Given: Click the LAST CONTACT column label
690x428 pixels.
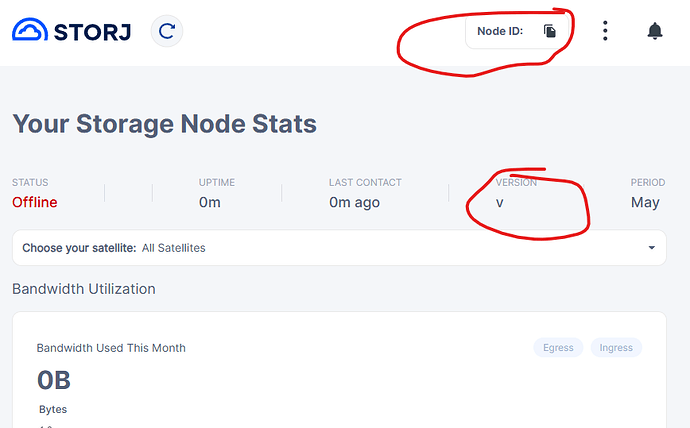Looking at the screenshot, I should 365,183.
